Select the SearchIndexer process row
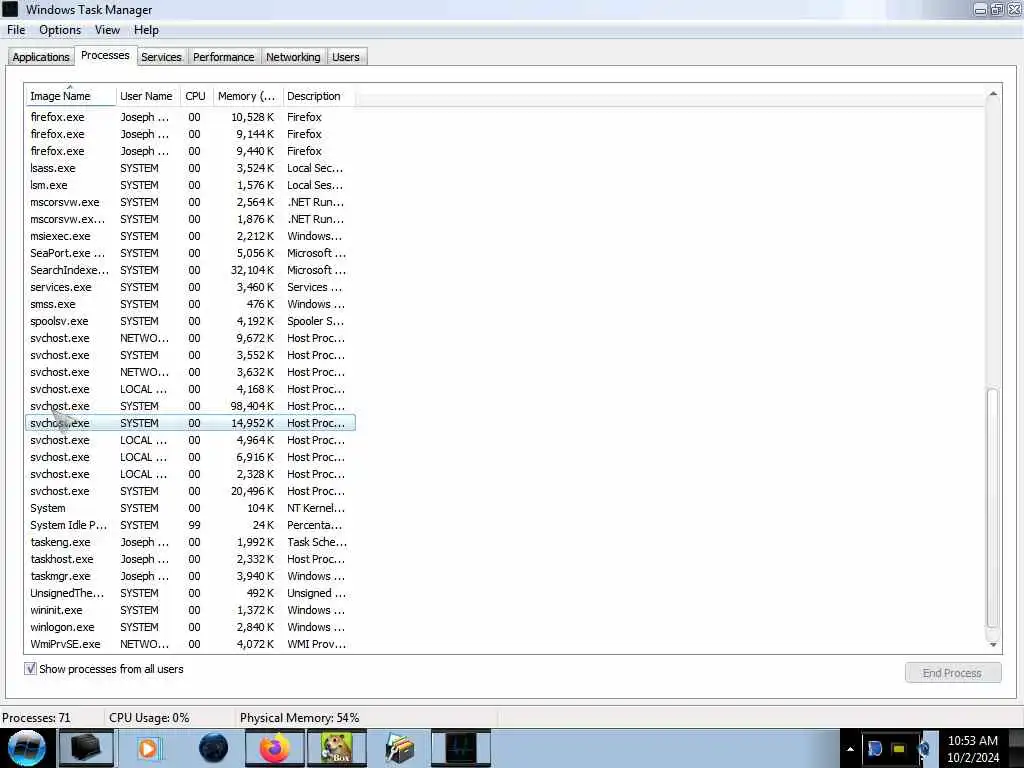The height and width of the screenshot is (768, 1024). pyautogui.click(x=190, y=270)
